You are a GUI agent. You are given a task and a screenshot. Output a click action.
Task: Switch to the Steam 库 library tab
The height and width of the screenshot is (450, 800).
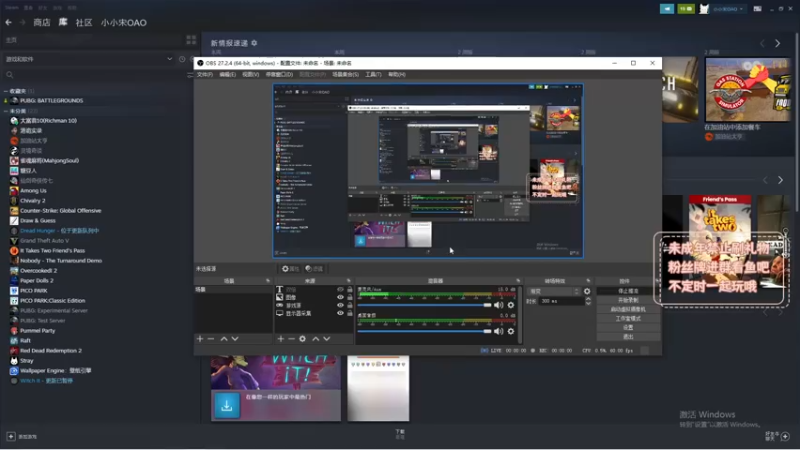click(x=63, y=22)
